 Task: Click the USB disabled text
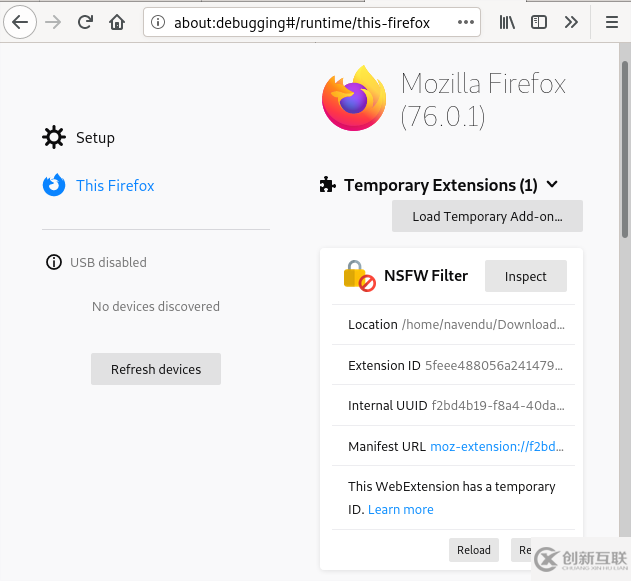click(x=108, y=262)
